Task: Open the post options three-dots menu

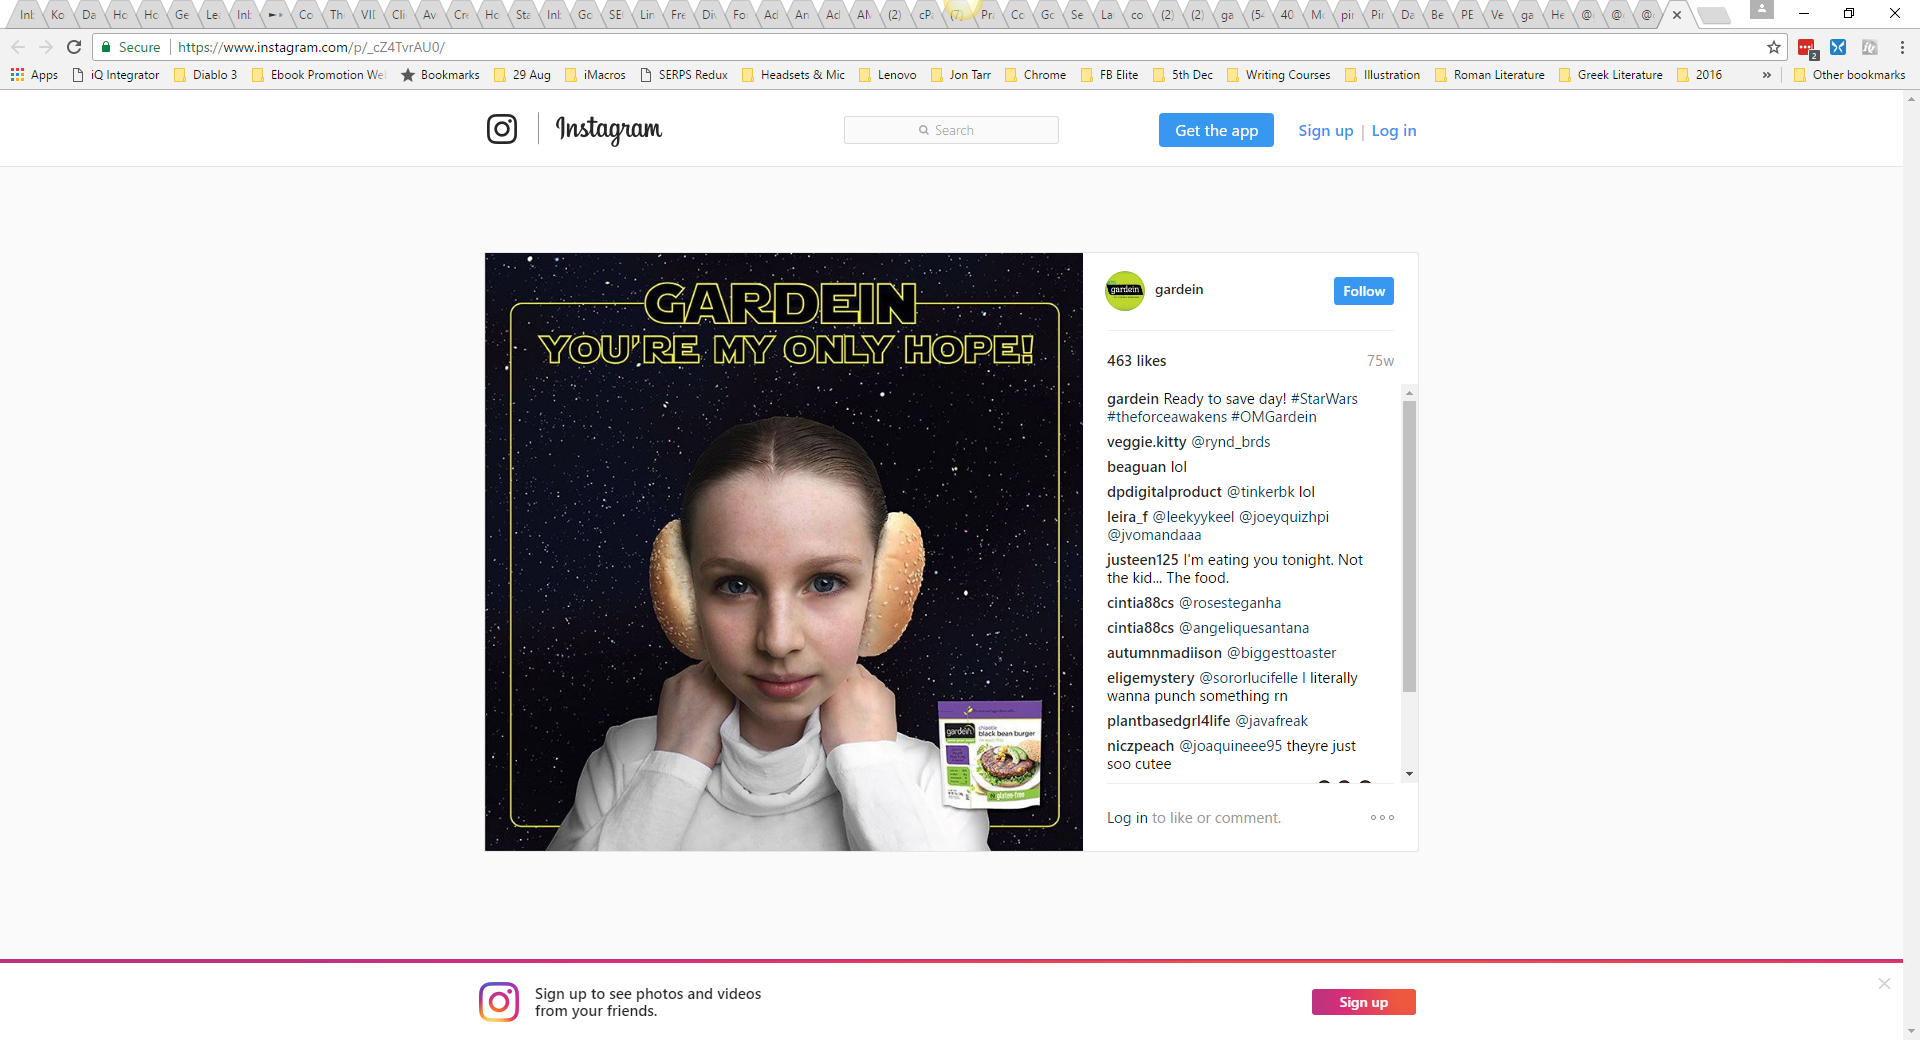Action: (1382, 818)
